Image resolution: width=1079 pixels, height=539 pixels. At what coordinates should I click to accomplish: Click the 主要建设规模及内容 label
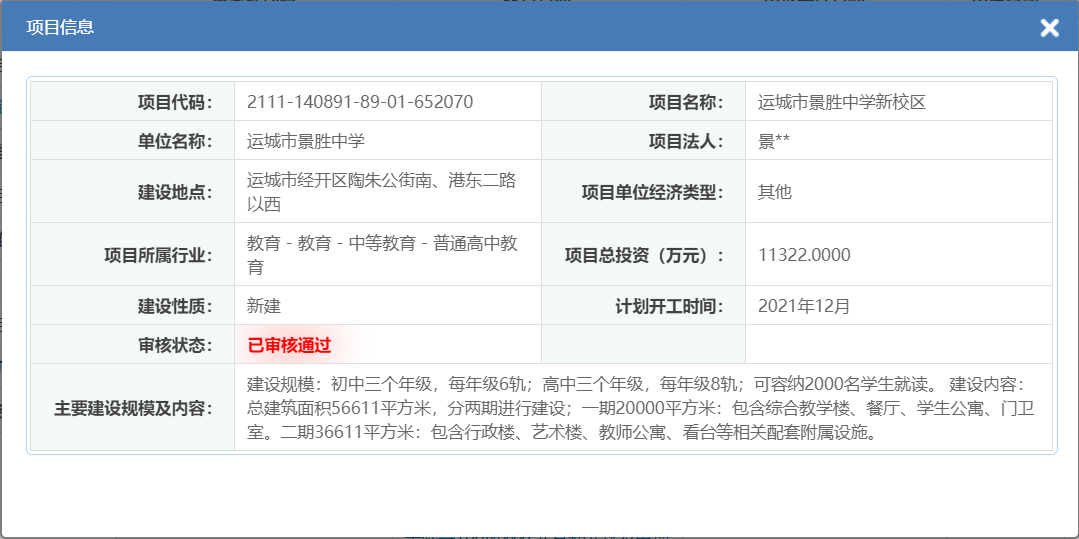(x=133, y=408)
